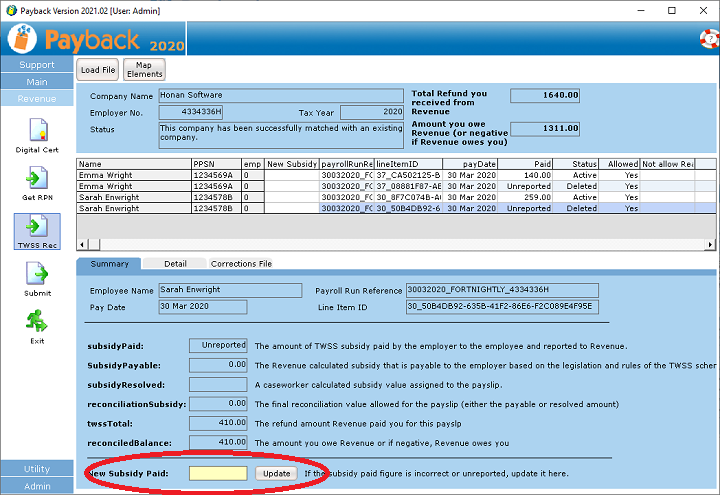Click the Digital Cert icon
The height and width of the screenshot is (495, 720).
37,131
